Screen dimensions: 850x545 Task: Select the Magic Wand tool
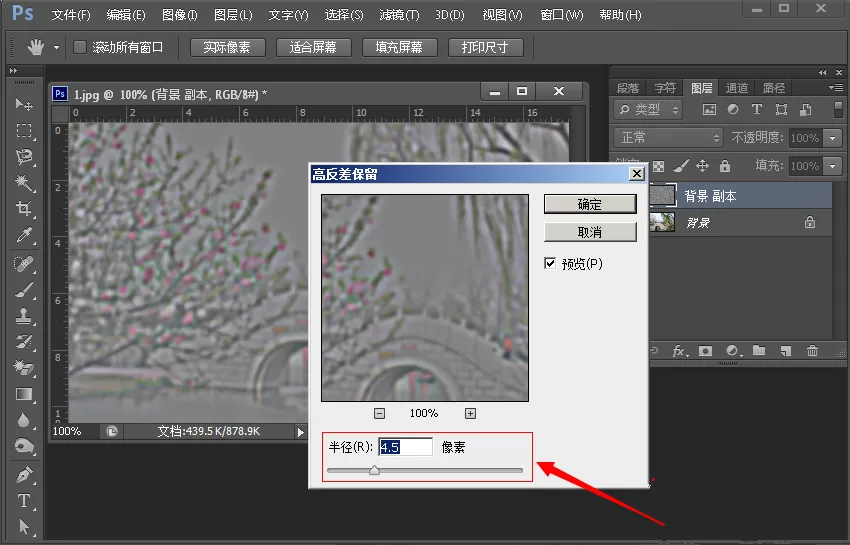click(24, 182)
